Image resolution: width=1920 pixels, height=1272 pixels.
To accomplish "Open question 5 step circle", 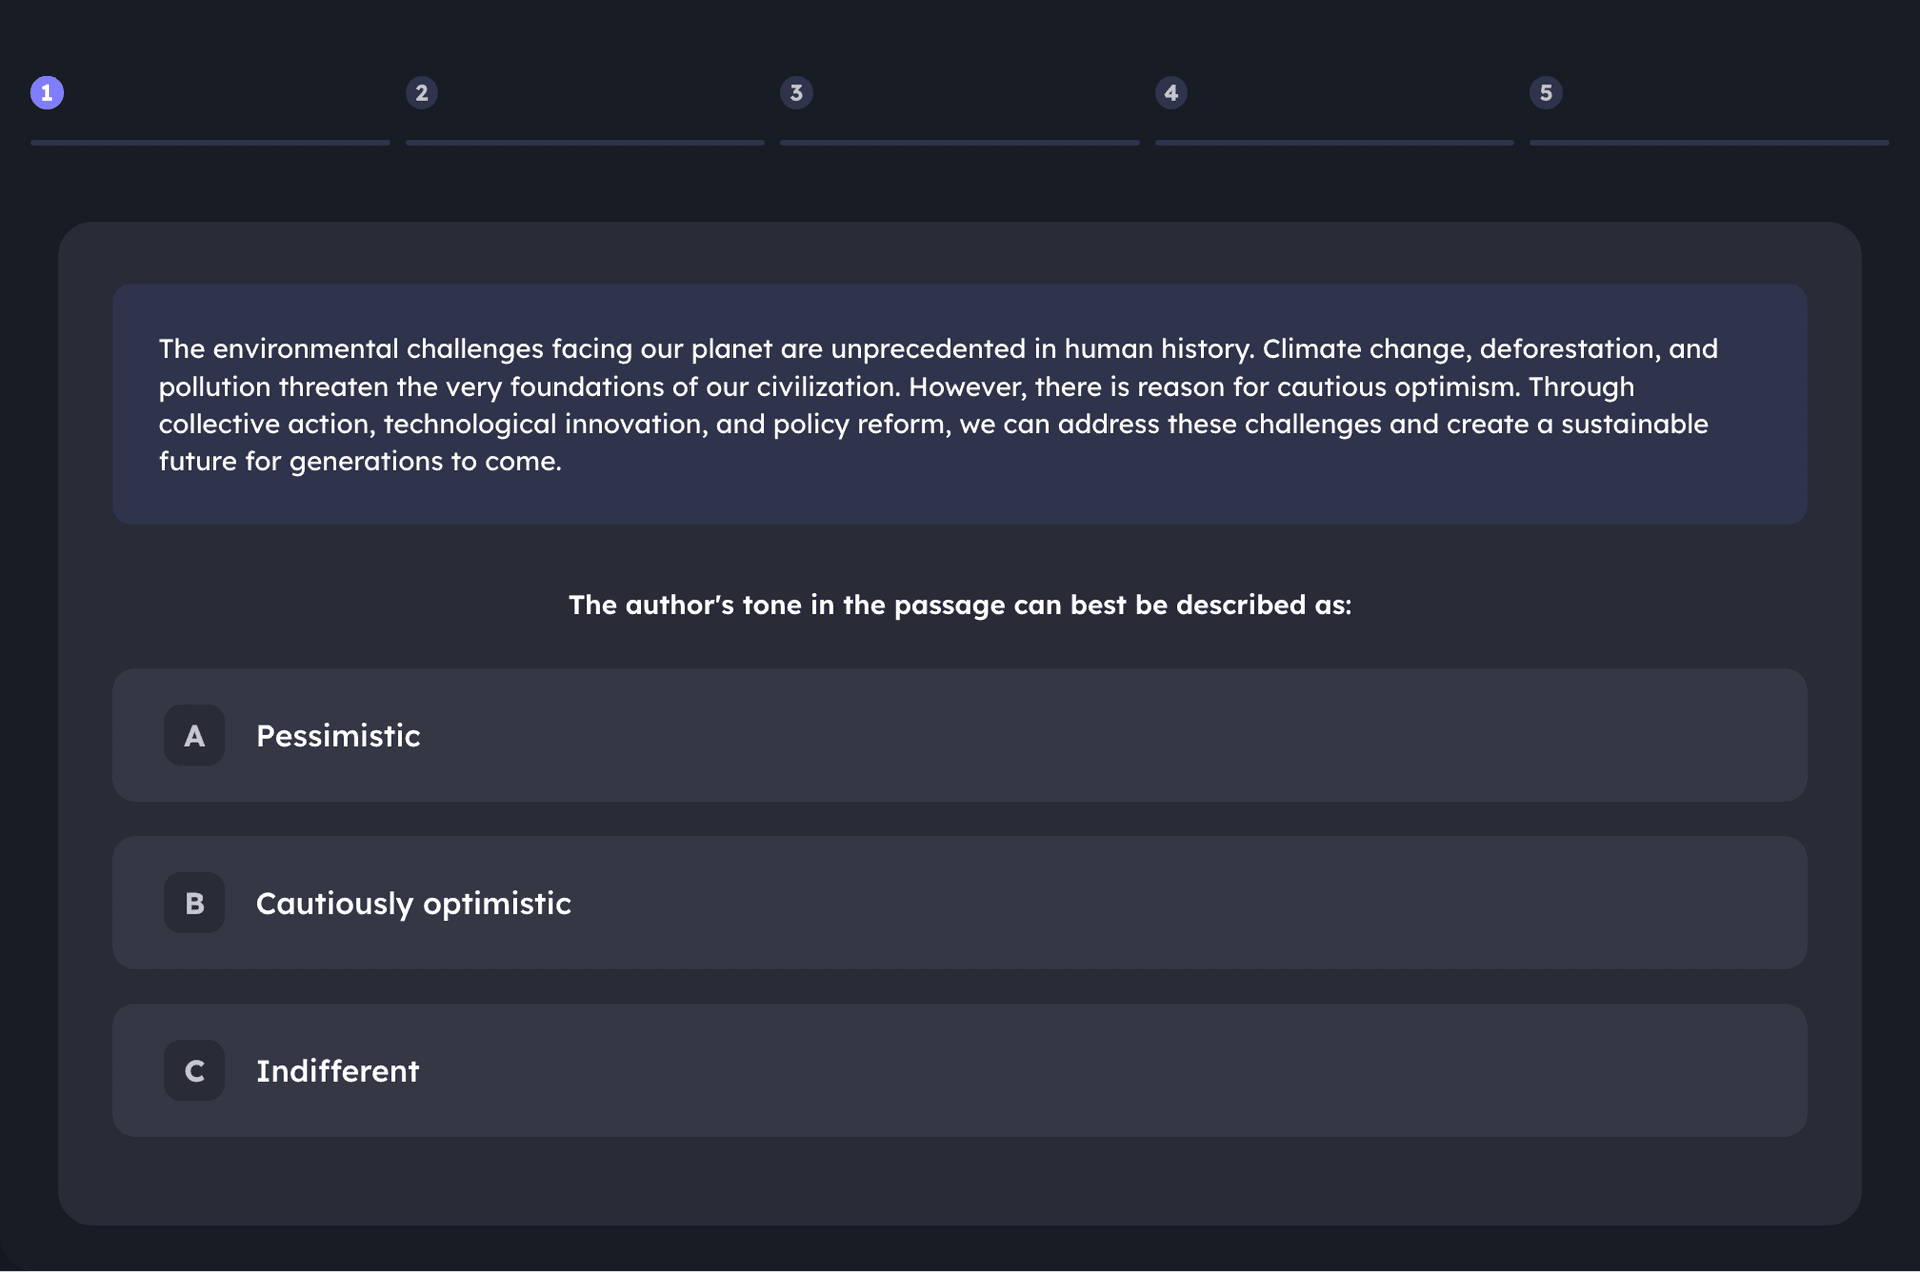I will click(1545, 93).
